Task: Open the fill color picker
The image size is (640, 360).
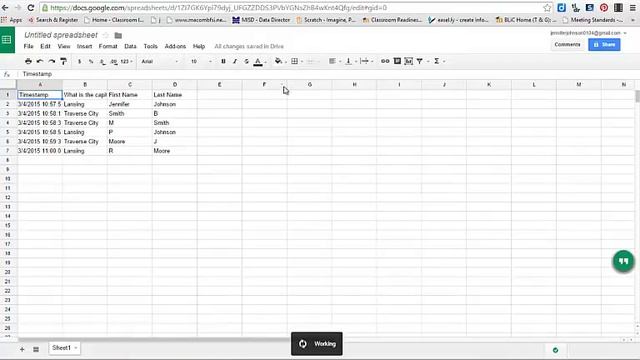Action: (280, 61)
